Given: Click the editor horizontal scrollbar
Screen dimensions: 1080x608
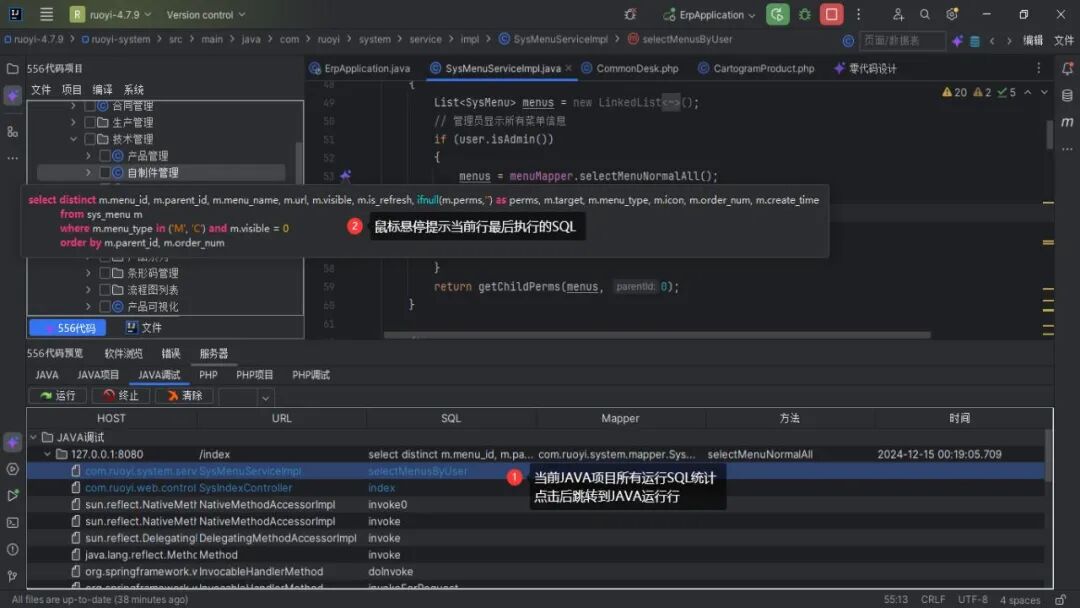Looking at the screenshot, I should (x=657, y=335).
